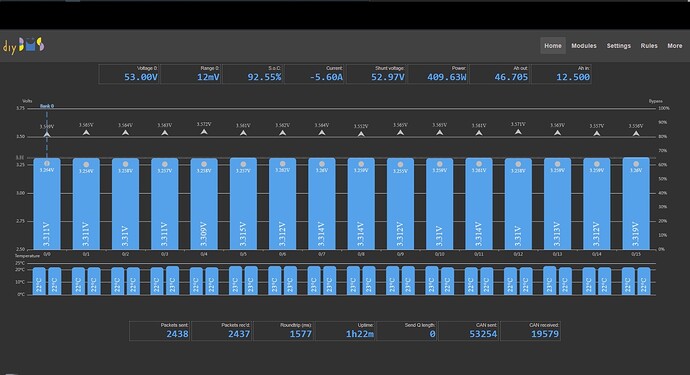Image resolution: width=690 pixels, height=375 pixels.
Task: Click the min-voltage circle on cell 0/3 bar
Action: pos(165,164)
